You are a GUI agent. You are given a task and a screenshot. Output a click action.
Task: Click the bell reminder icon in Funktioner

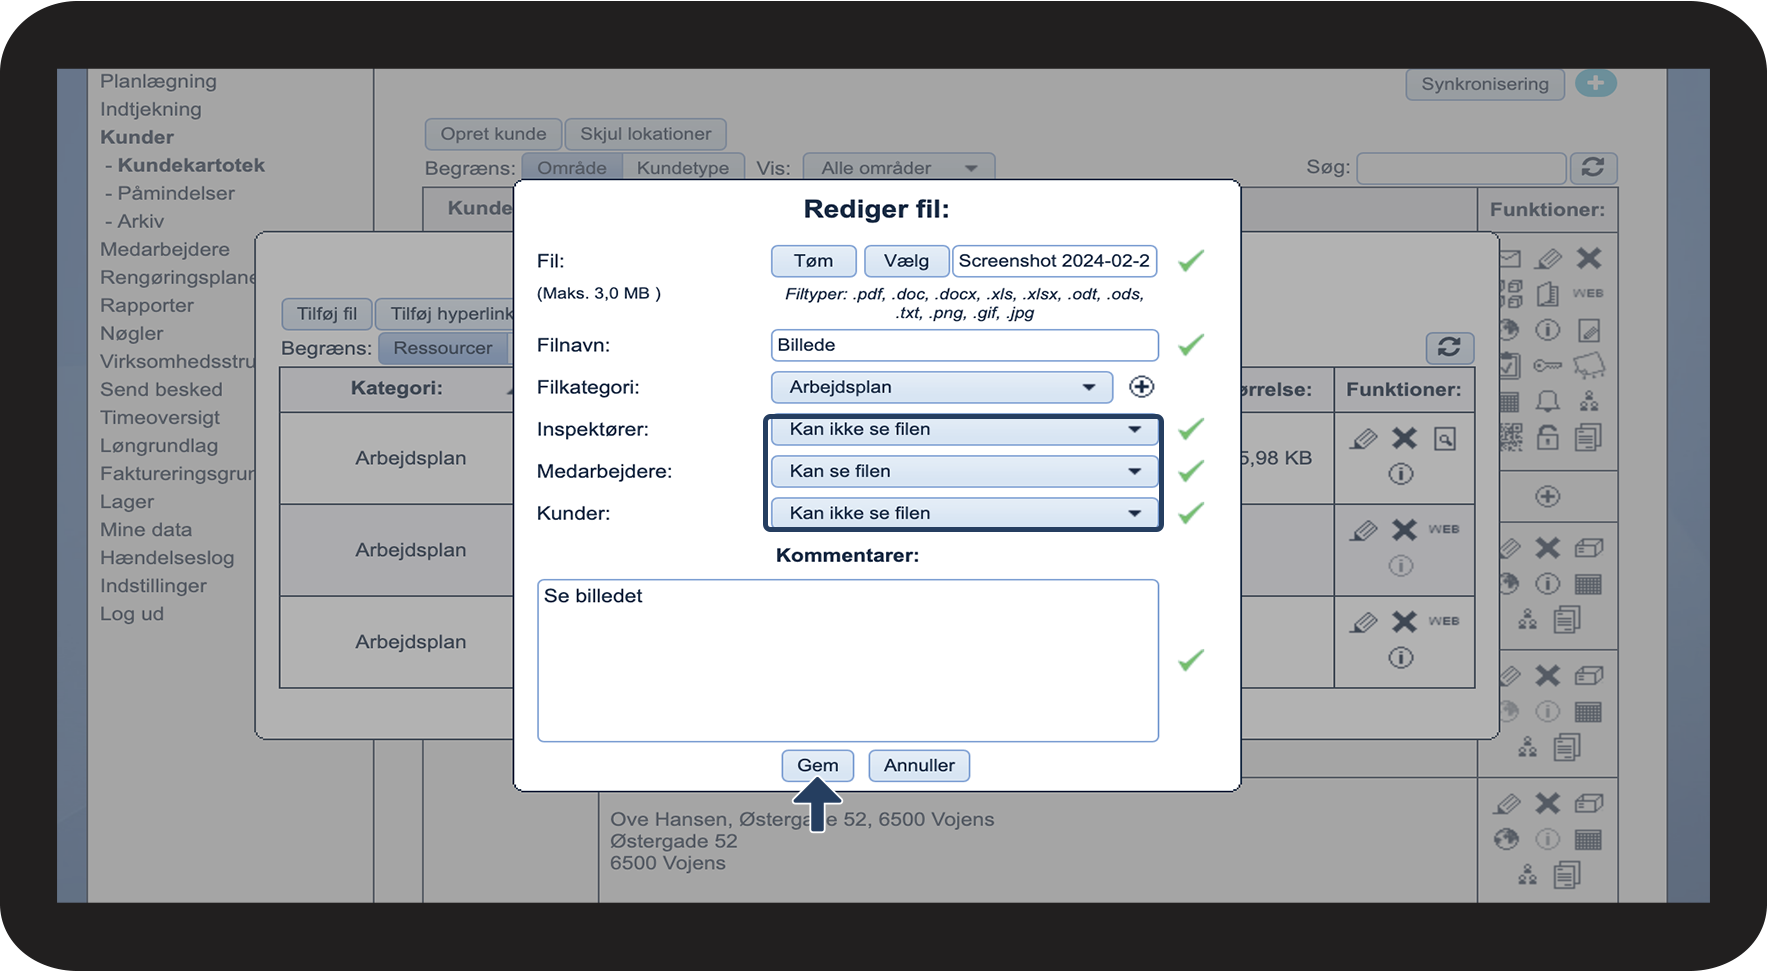[x=1548, y=402]
